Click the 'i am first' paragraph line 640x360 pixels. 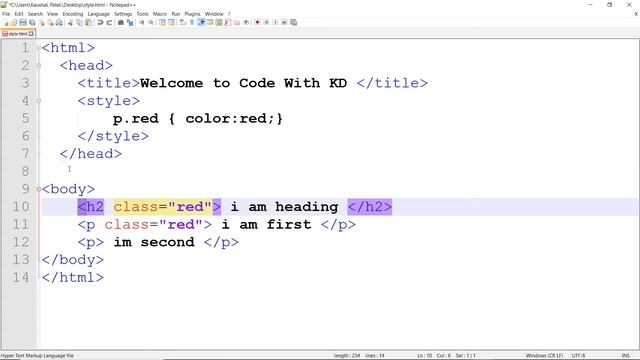tap(216, 224)
